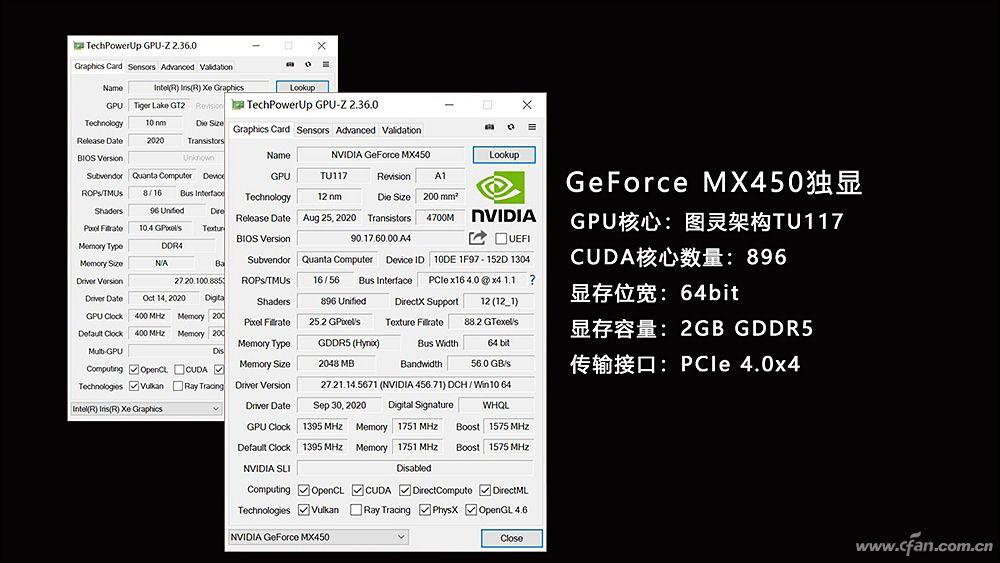Click Lookup button in Intel window
The width and height of the screenshot is (1000, 563).
(302, 87)
